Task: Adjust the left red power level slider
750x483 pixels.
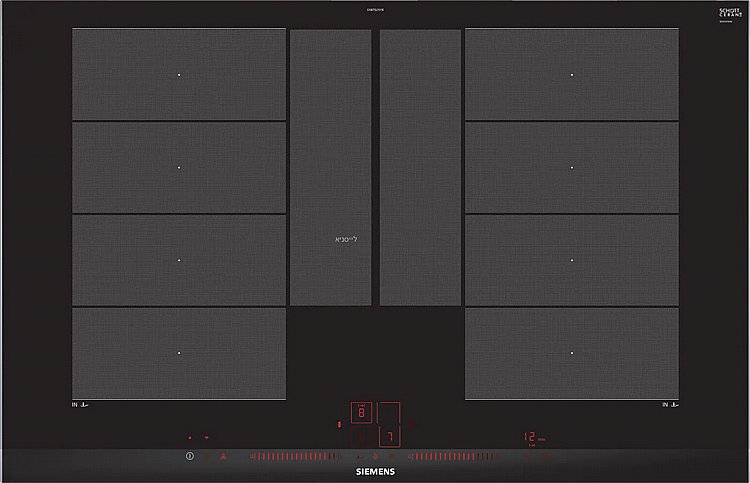Action: [x=296, y=457]
